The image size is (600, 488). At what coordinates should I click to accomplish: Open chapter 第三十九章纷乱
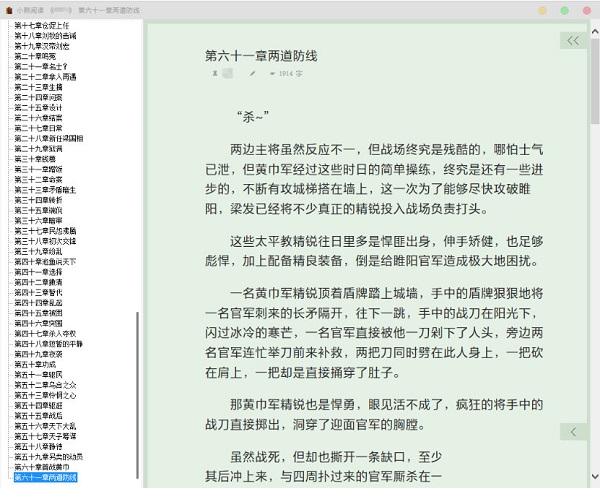coord(38,251)
